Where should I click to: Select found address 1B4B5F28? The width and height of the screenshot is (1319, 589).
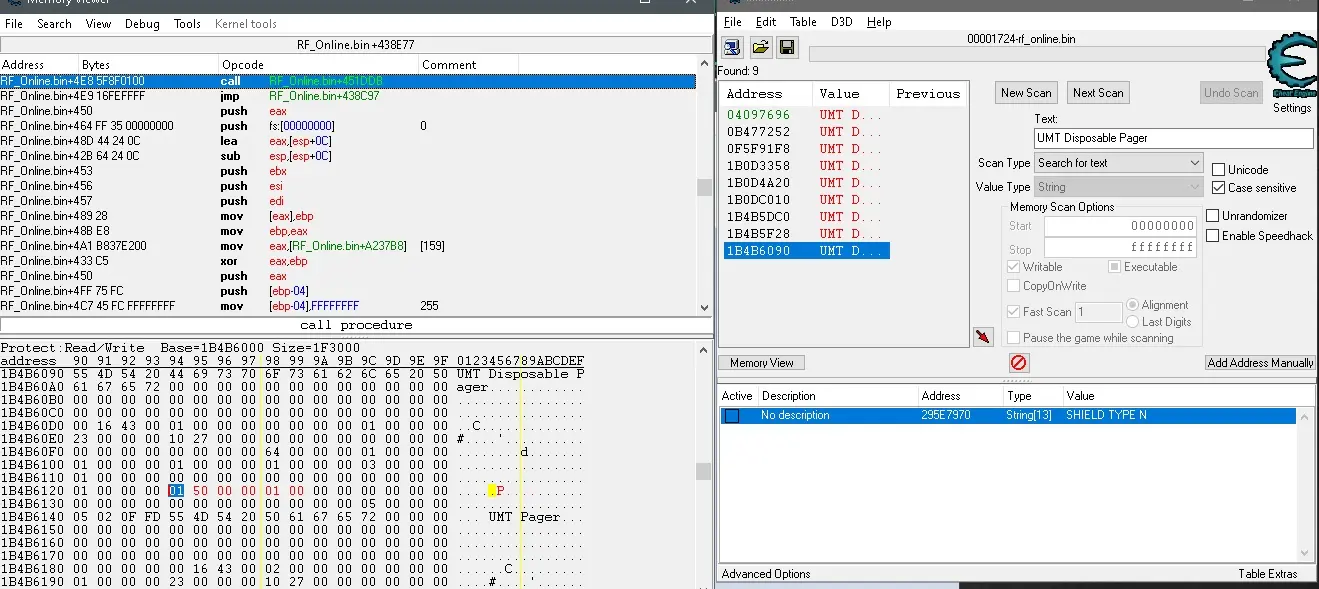coord(806,234)
